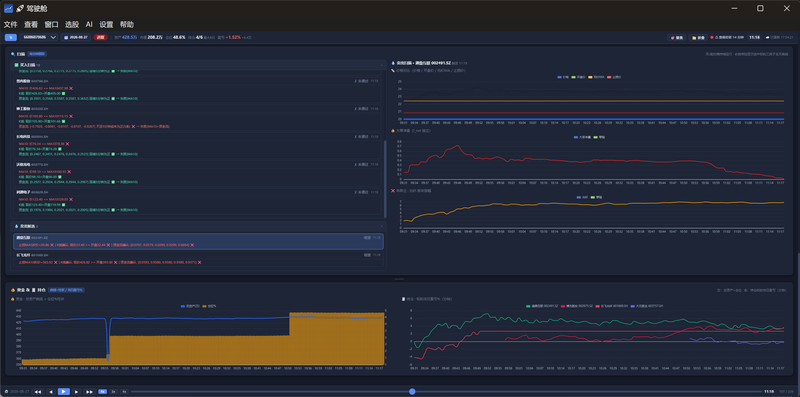
Task: Select the 2x playback speed option
Action: 113,391
